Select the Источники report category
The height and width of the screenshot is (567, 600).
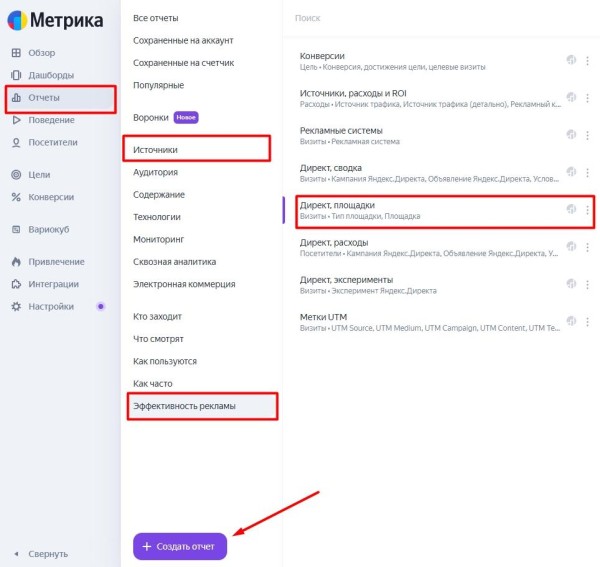(x=155, y=150)
